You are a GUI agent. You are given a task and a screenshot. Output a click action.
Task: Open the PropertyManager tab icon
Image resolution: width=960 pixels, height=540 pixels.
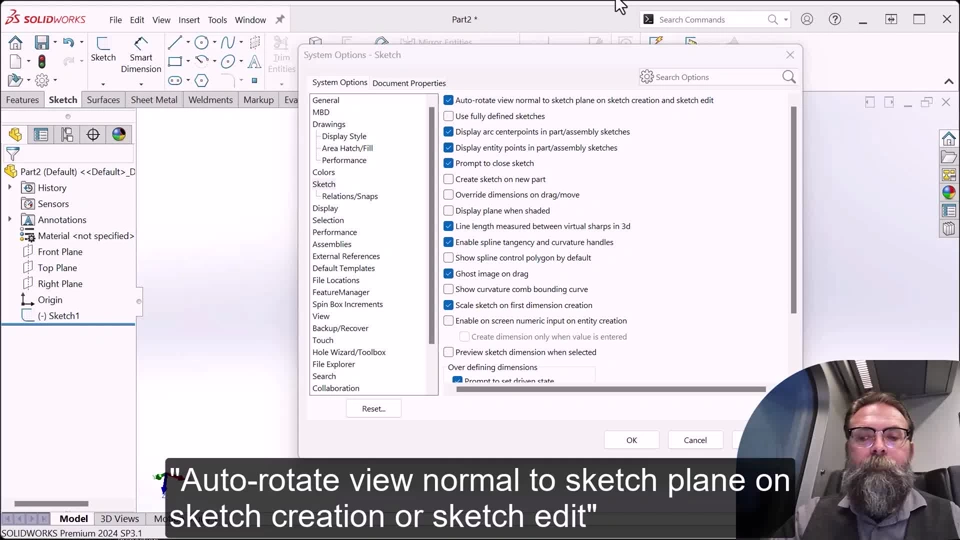[x=41, y=134]
